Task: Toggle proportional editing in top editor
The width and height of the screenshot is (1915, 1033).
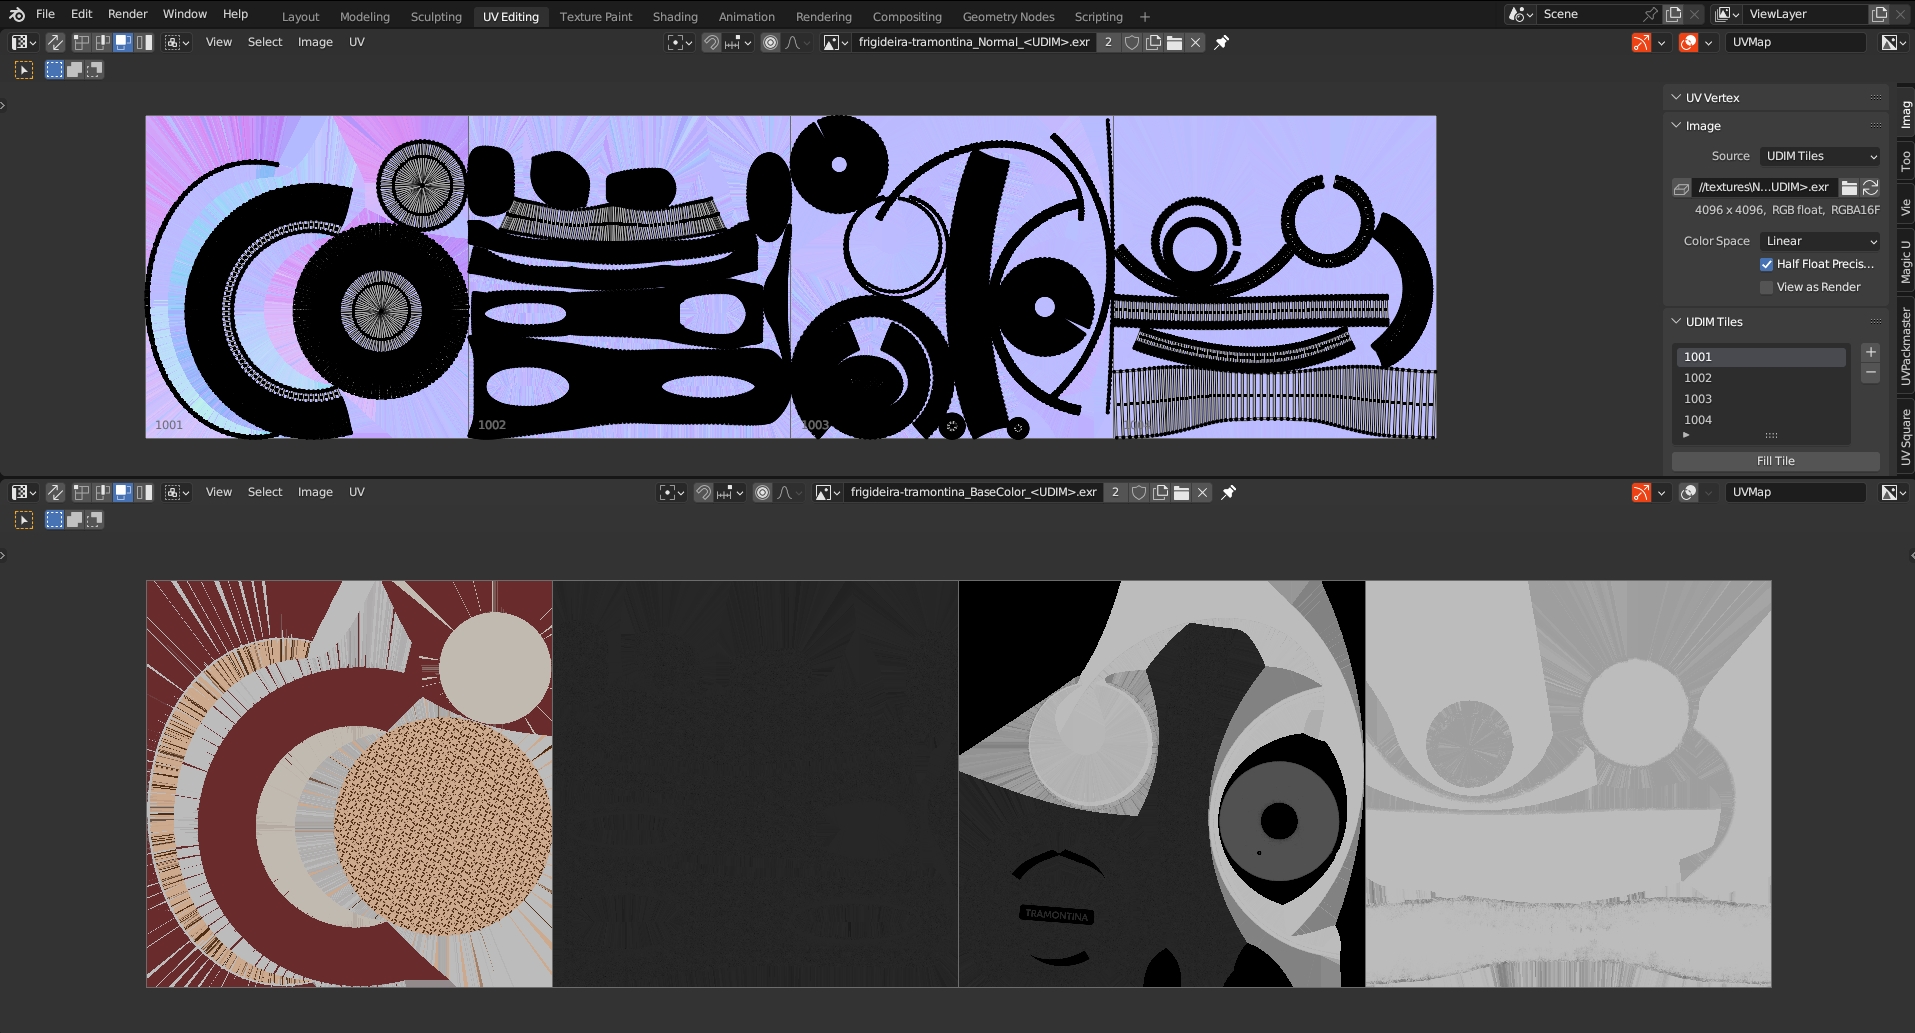Action: point(770,42)
